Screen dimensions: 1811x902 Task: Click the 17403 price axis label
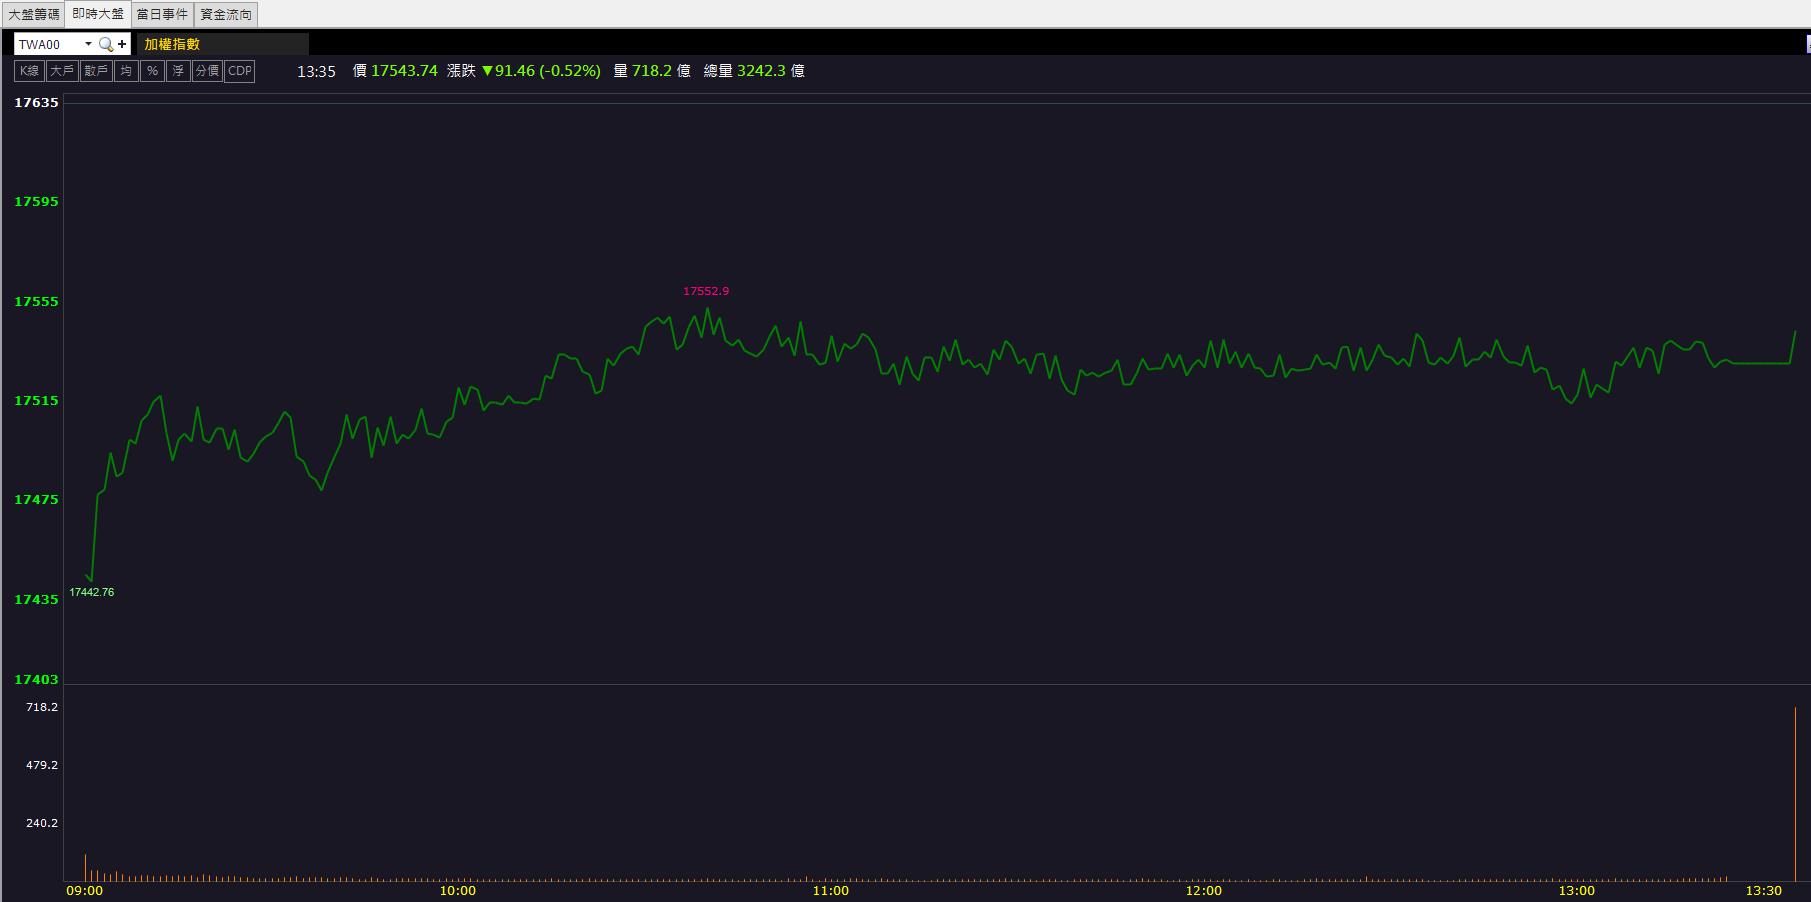point(36,680)
